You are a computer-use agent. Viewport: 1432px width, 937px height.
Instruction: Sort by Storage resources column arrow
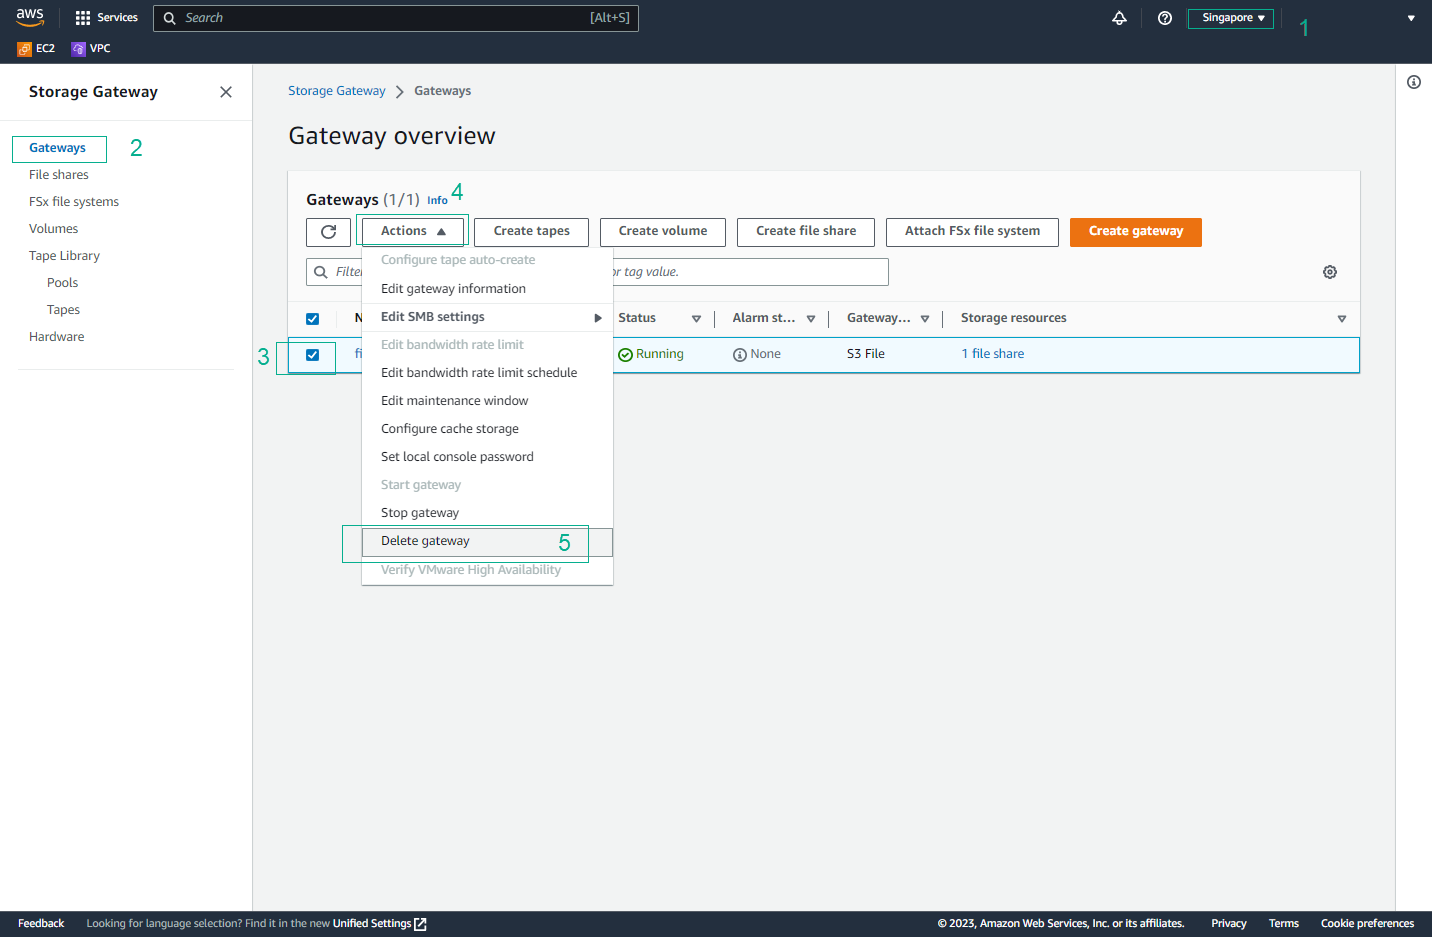pos(1342,319)
